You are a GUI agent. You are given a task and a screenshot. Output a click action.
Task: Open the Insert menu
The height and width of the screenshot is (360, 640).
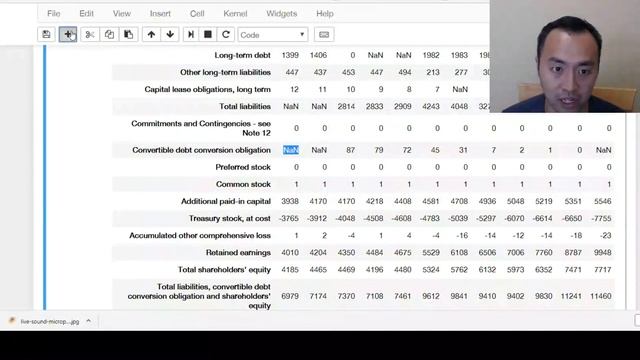point(160,13)
